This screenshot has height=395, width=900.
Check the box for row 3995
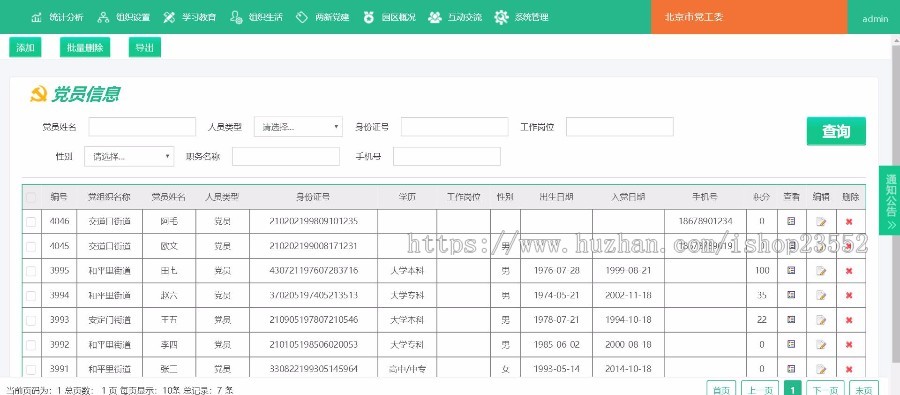coord(31,271)
